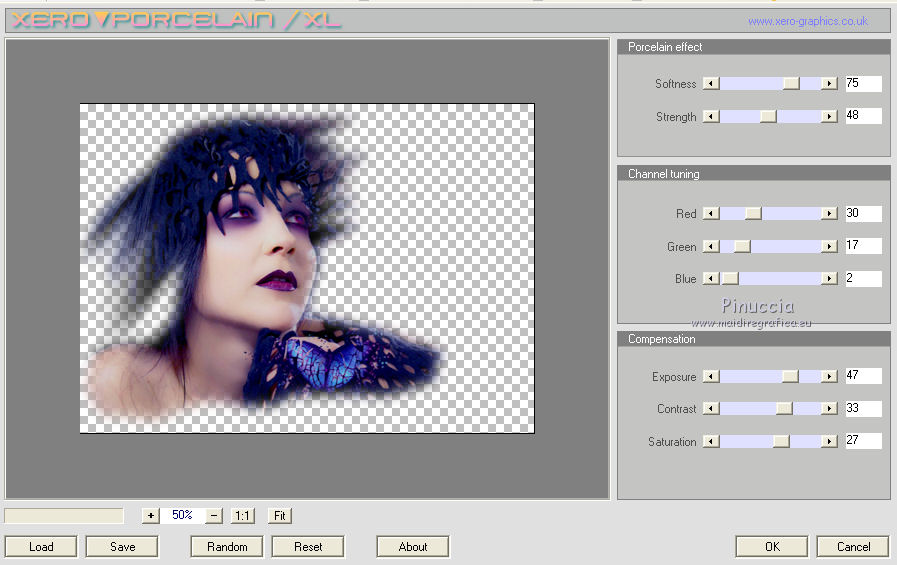Click the Contrast slider handle
The width and height of the screenshot is (897, 565).
(784, 408)
